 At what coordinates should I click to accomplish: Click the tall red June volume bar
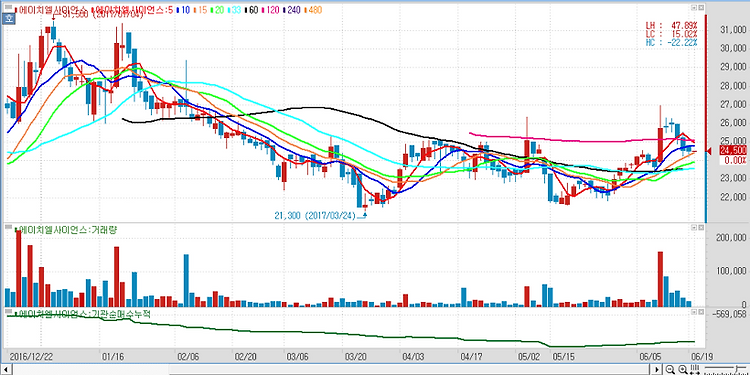(x=661, y=279)
